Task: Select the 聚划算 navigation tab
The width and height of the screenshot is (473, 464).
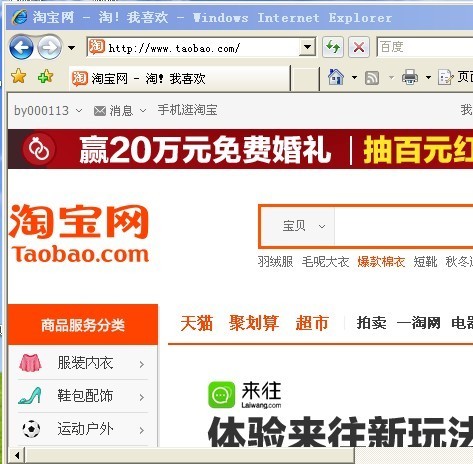Action: [254, 323]
